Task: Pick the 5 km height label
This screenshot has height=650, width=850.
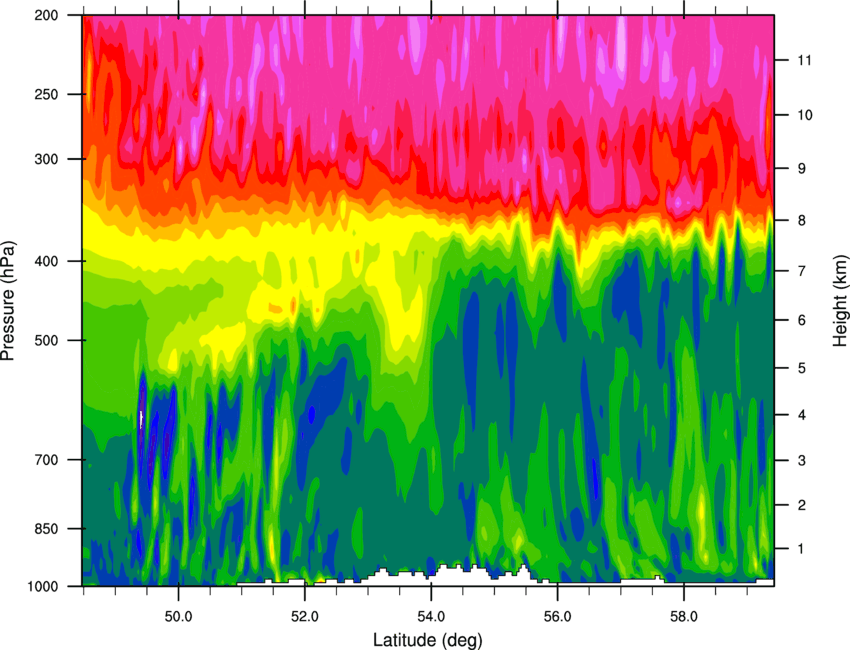Action: [802, 368]
